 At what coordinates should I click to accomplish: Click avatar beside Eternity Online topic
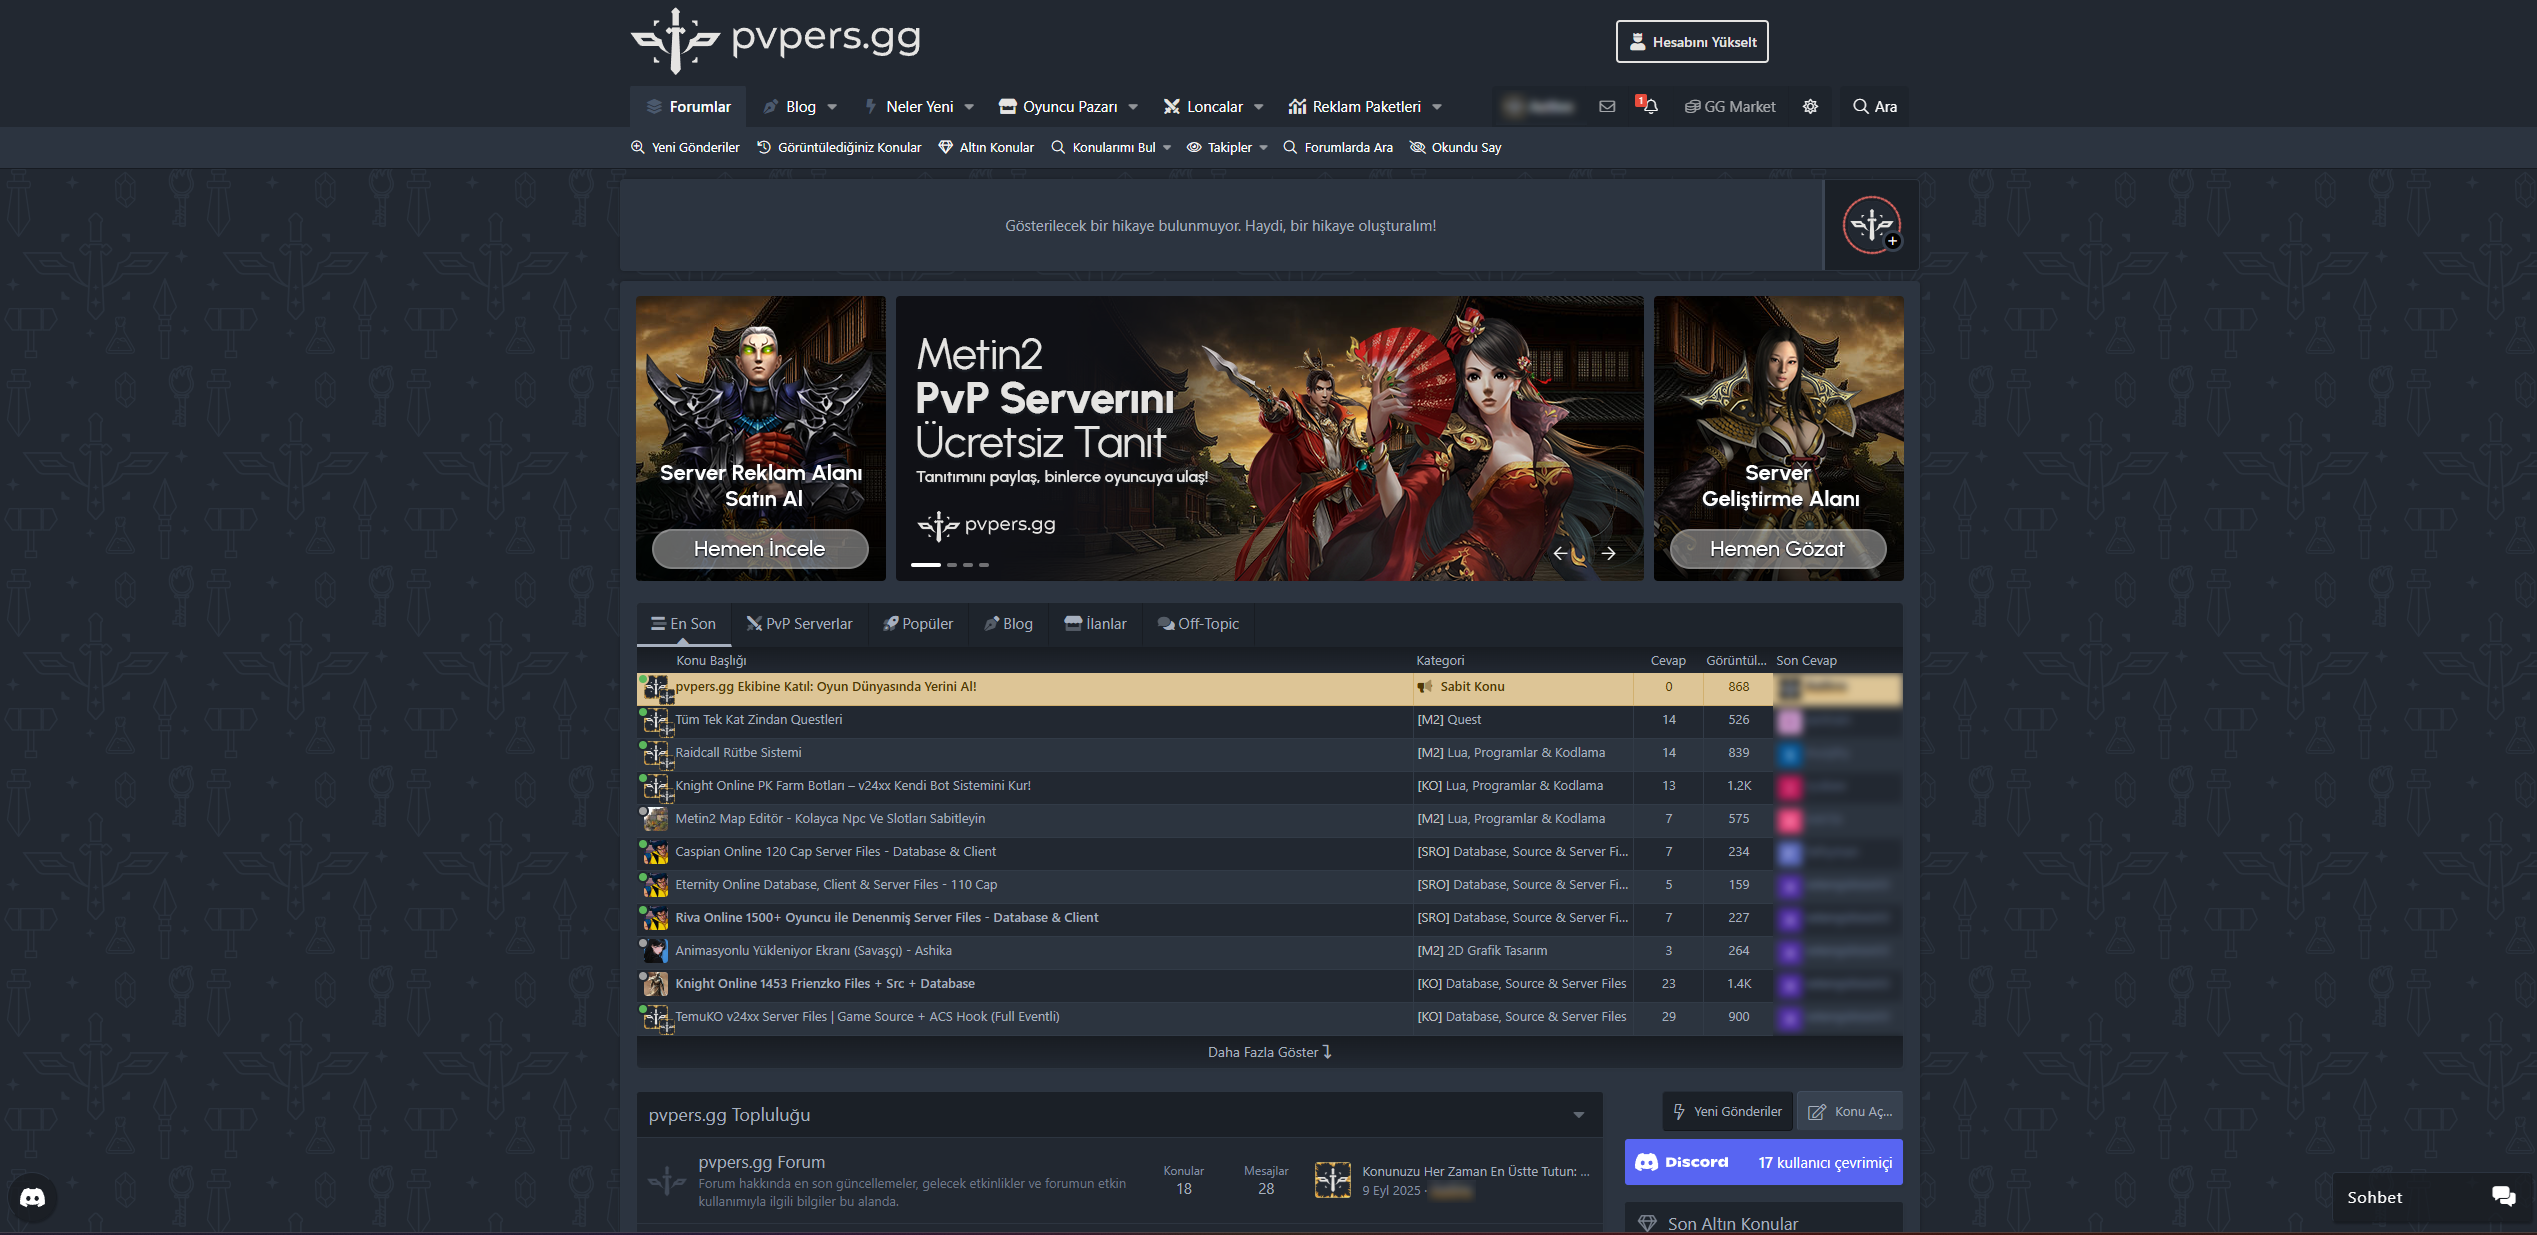pos(656,885)
